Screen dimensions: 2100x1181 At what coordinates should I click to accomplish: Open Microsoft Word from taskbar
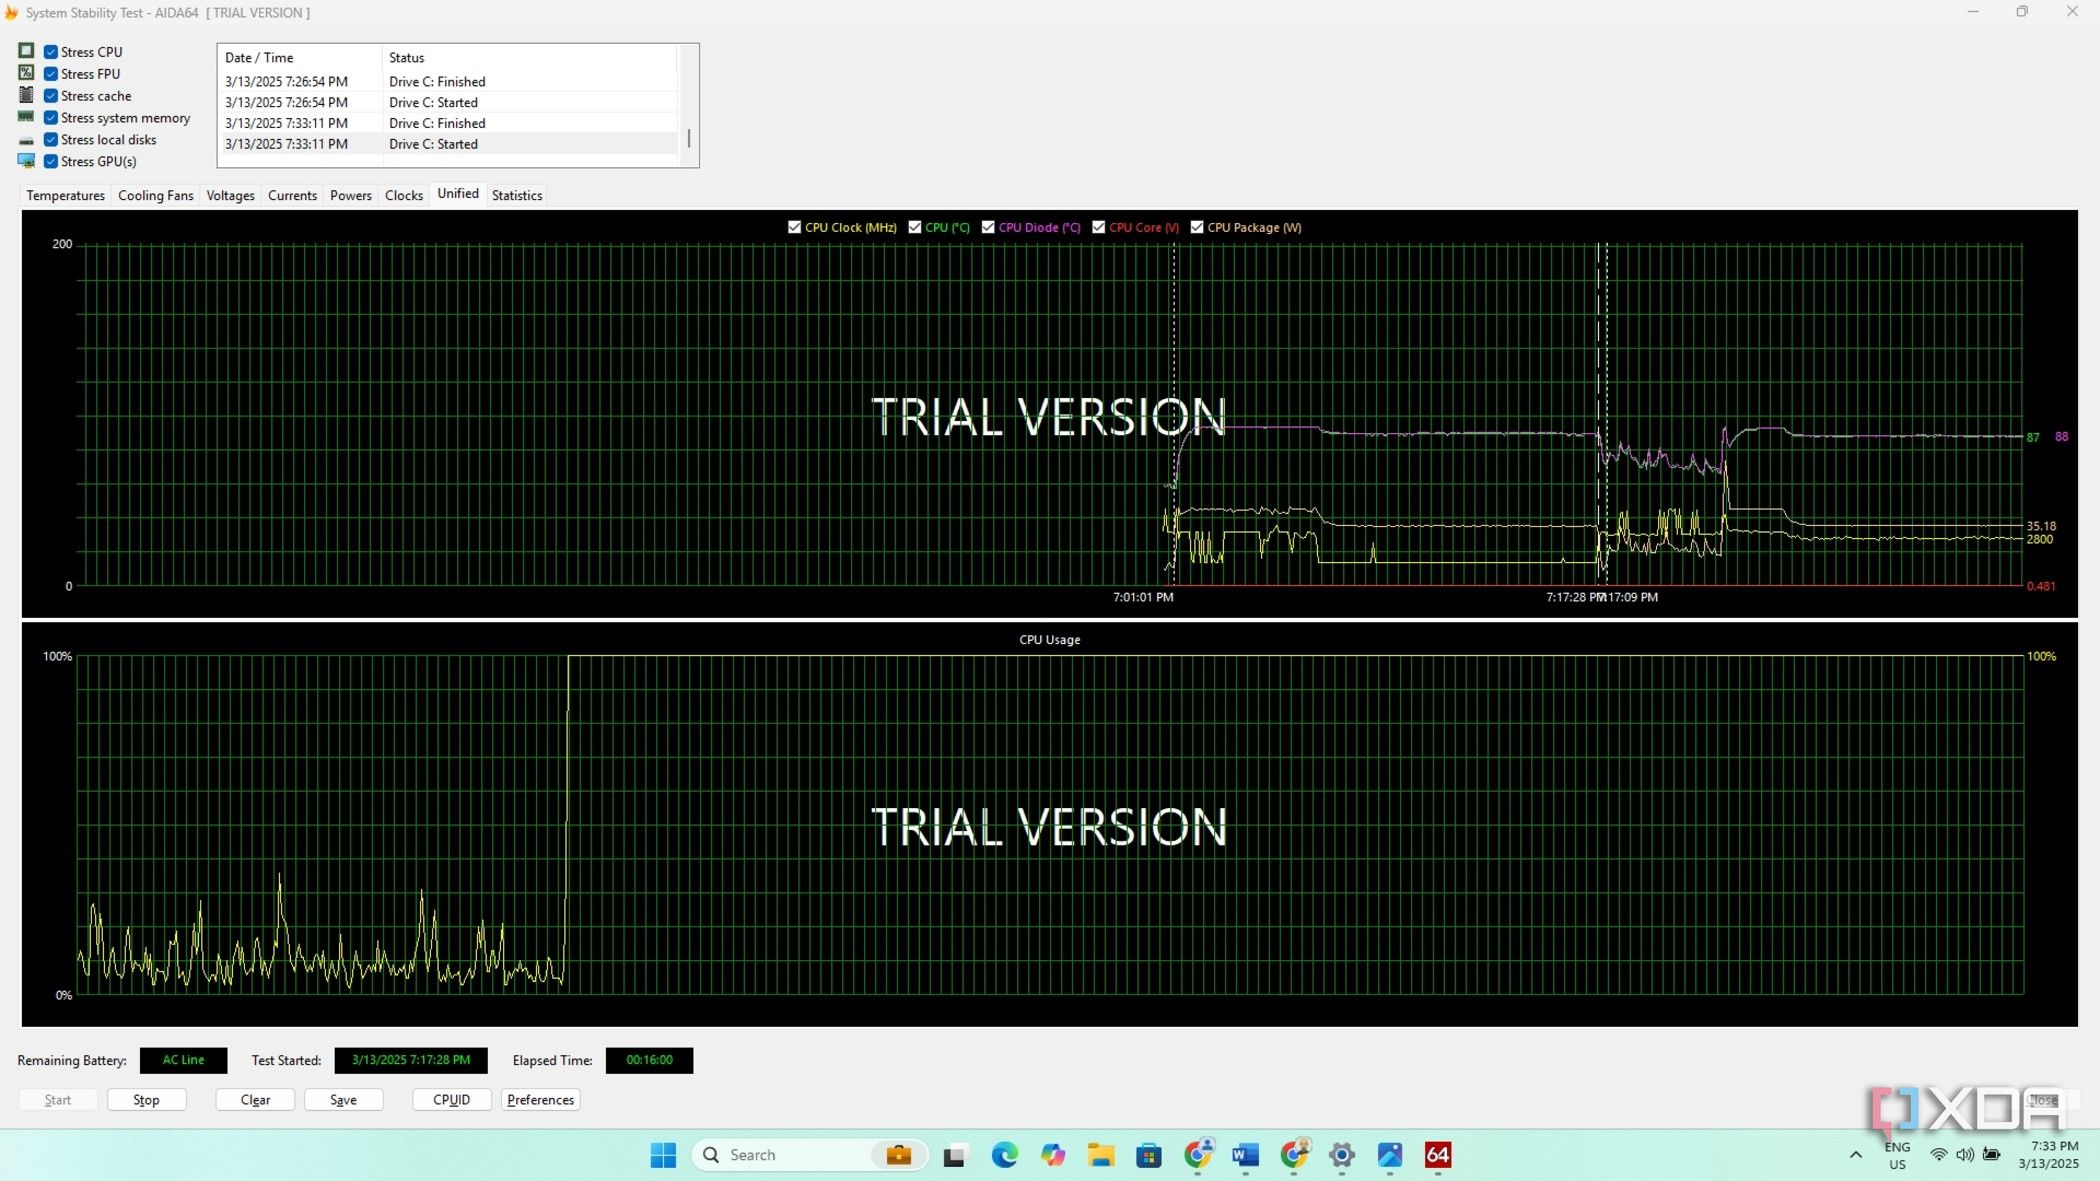coord(1245,1156)
